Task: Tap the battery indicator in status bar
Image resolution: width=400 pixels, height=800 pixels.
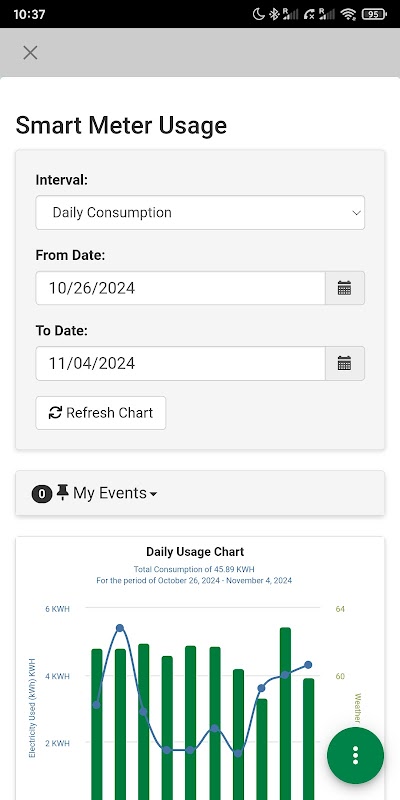Action: [x=374, y=14]
